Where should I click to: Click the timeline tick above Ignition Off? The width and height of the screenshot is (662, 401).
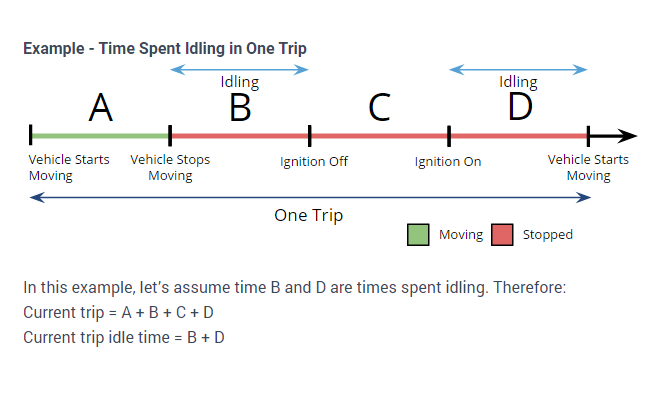(x=310, y=135)
